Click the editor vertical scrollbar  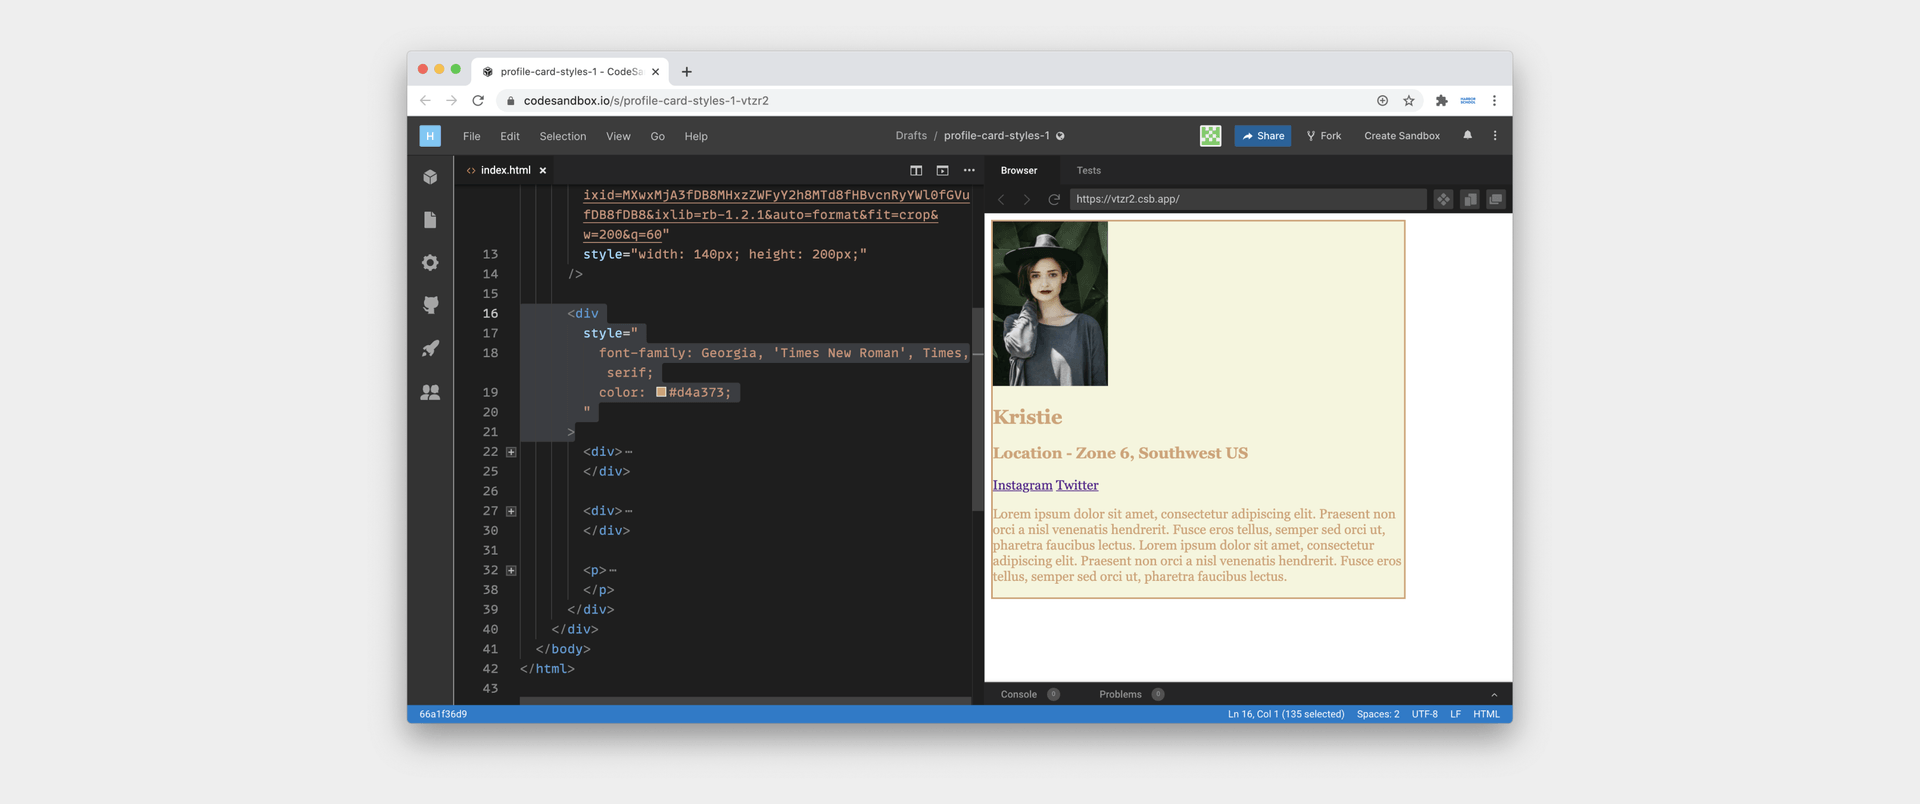[977, 410]
